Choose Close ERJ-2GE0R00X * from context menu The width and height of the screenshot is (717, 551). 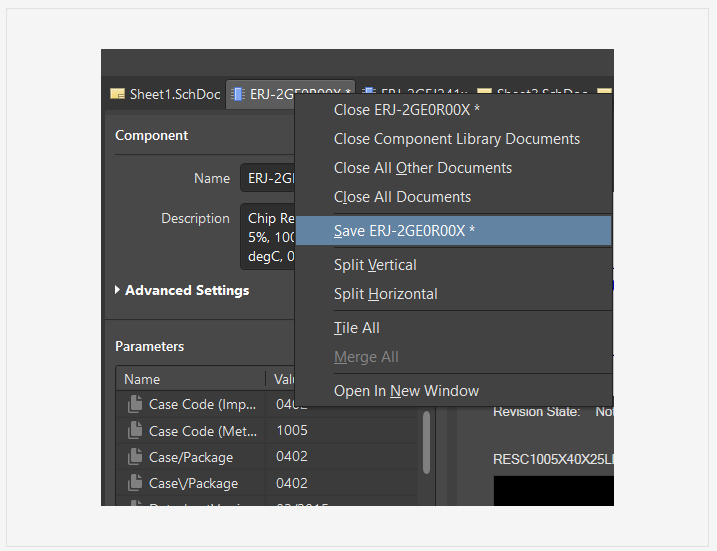coord(454,110)
